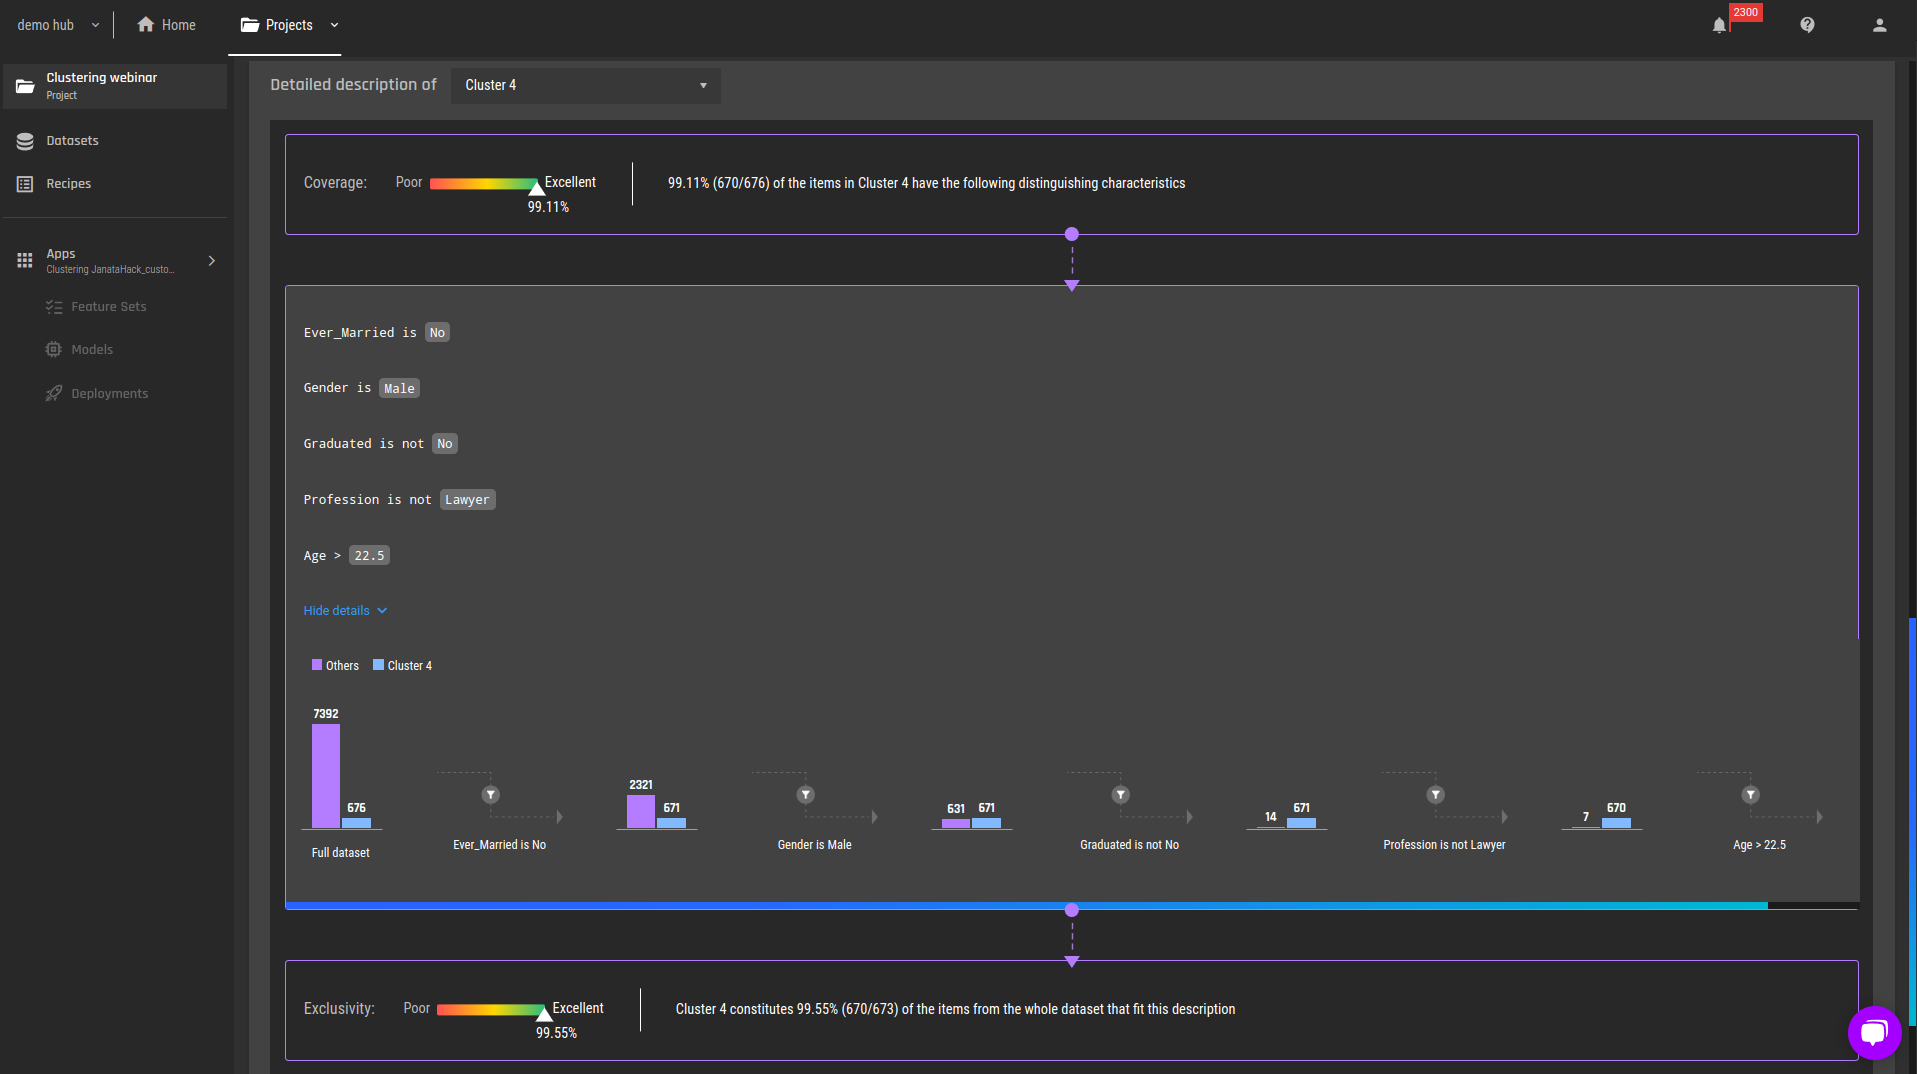The width and height of the screenshot is (1917, 1074).
Task: Click the Coverage quality gradient bar
Action: [484, 183]
